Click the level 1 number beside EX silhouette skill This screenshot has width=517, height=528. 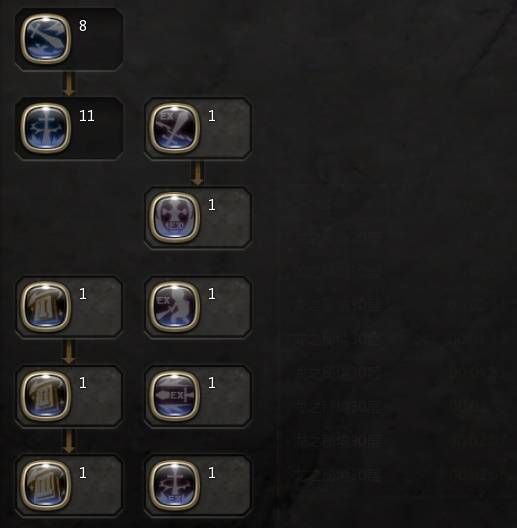coord(212,294)
